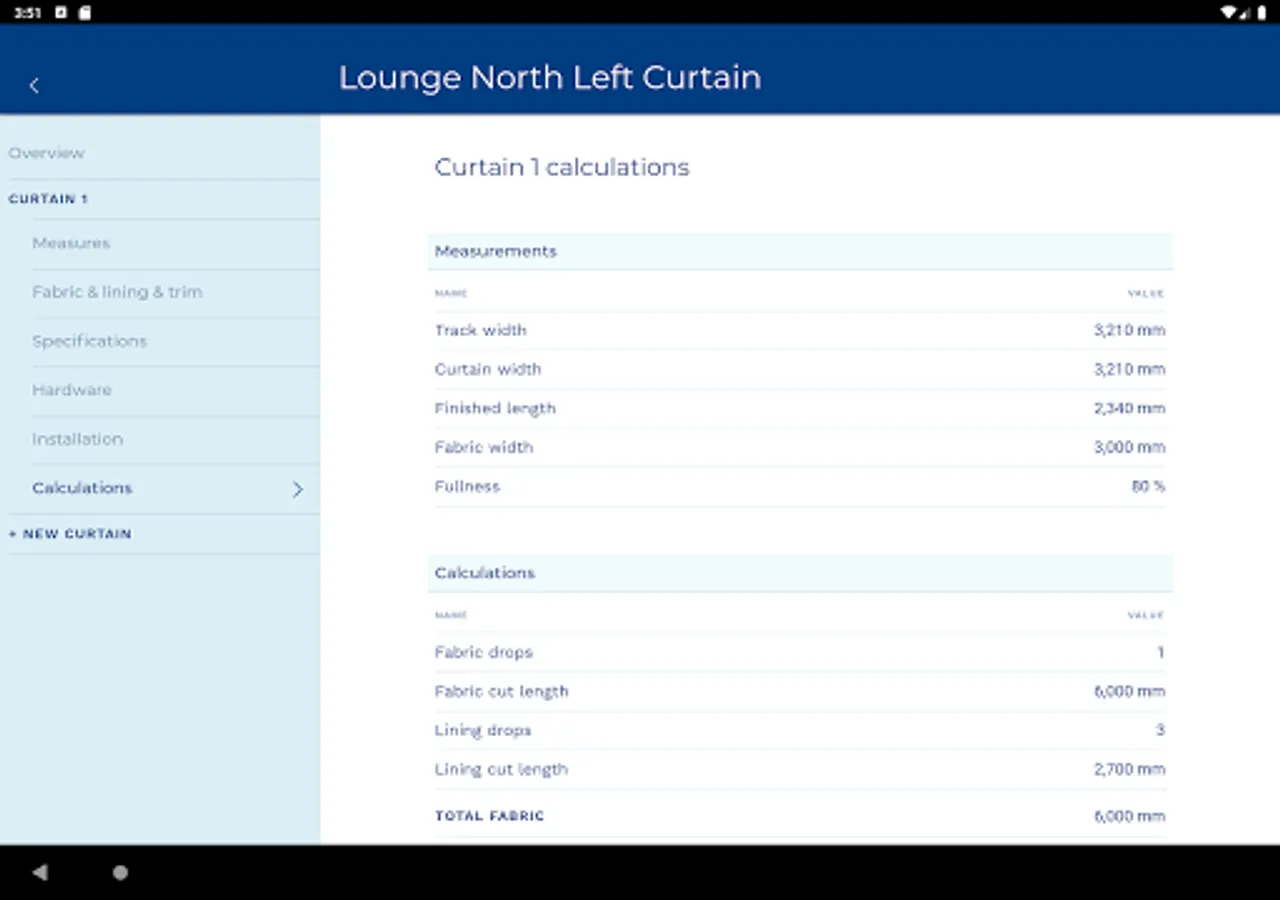Click the Fabric width value 3,000 mm
The height and width of the screenshot is (900, 1280).
click(1130, 447)
